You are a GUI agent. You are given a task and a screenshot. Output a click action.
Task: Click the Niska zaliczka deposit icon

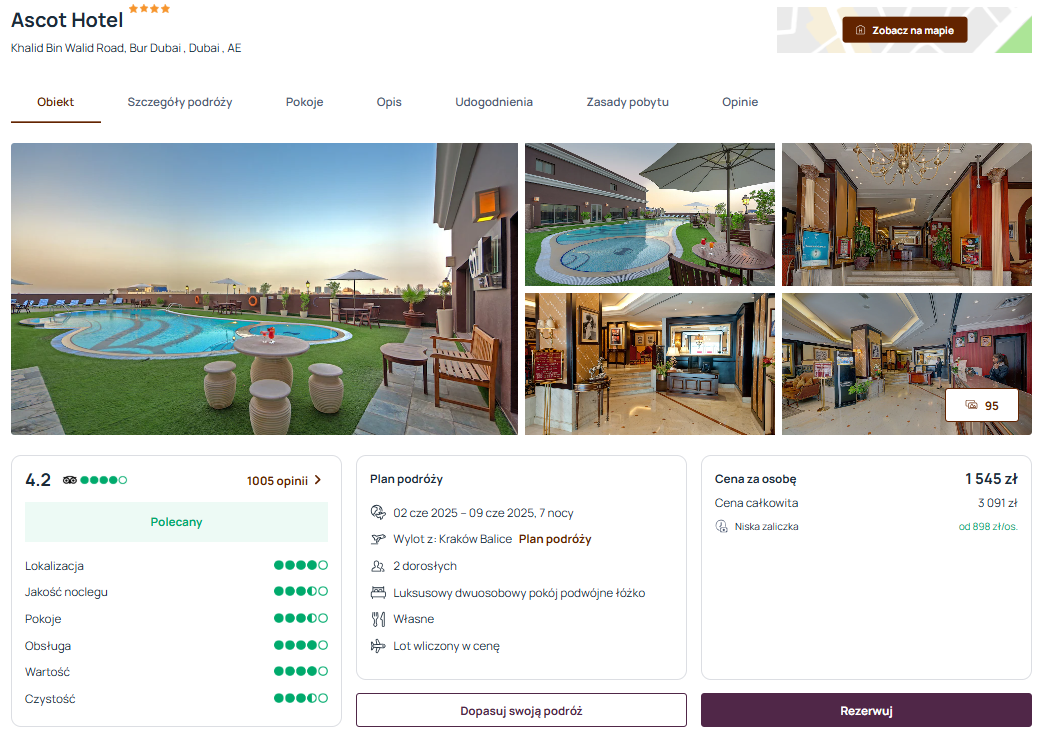[x=722, y=527]
